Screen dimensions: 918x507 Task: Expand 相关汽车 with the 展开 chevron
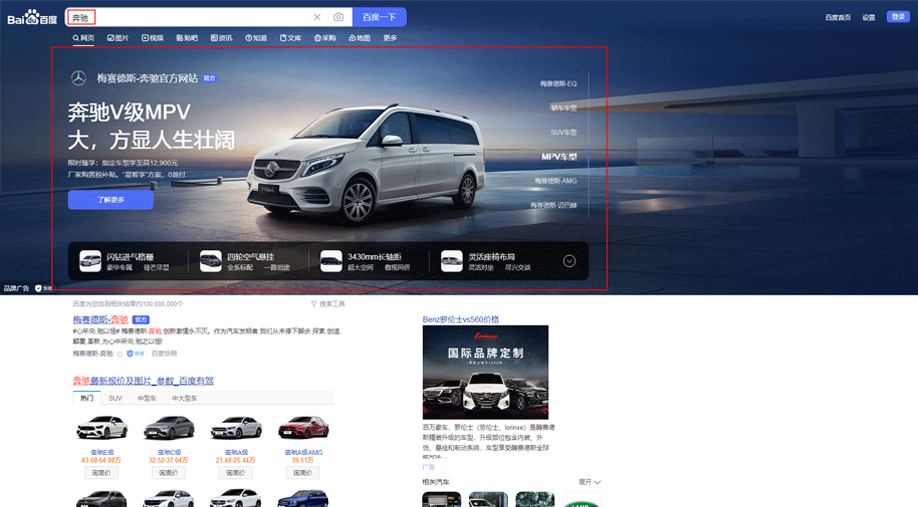(590, 482)
